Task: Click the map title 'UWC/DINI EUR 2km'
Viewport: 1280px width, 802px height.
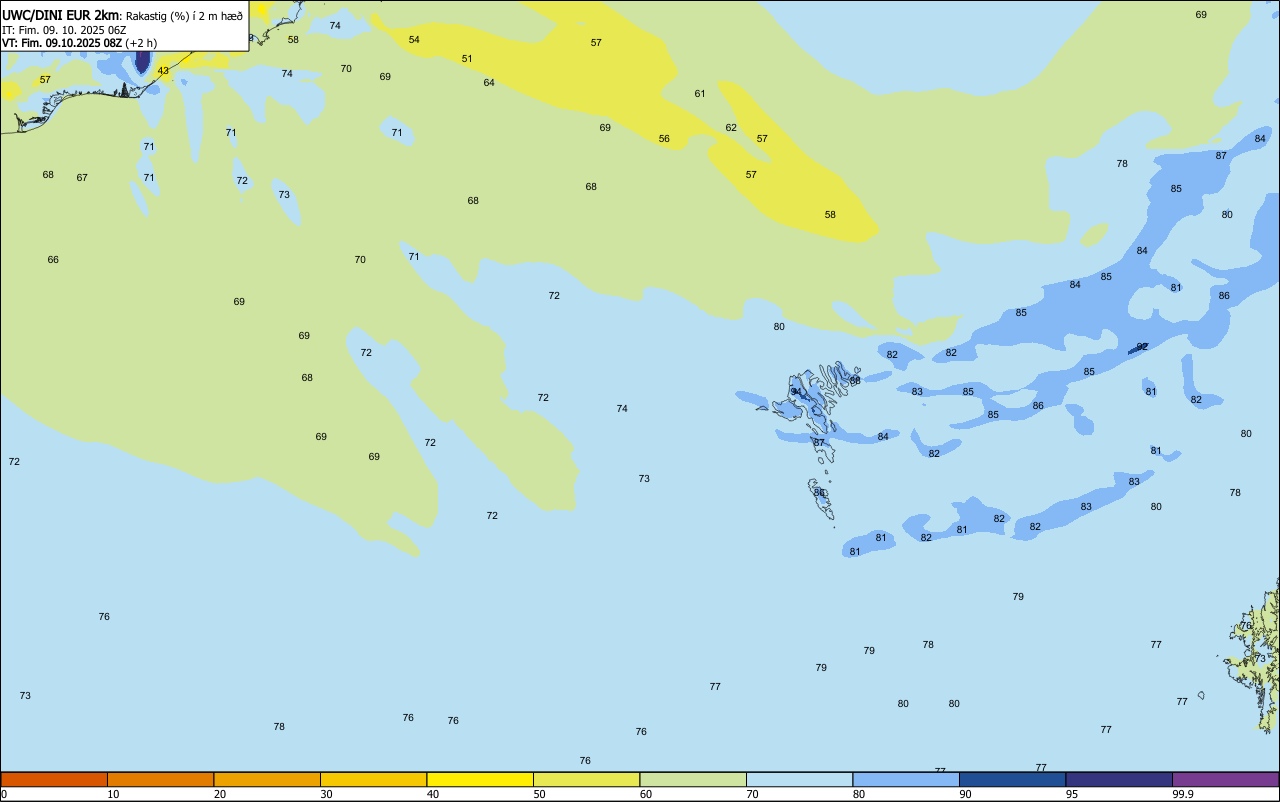Action: tap(61, 15)
